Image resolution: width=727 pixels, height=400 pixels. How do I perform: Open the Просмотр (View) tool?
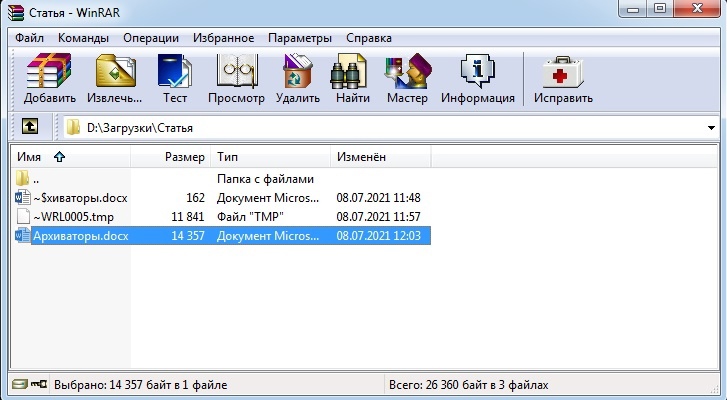click(x=236, y=79)
